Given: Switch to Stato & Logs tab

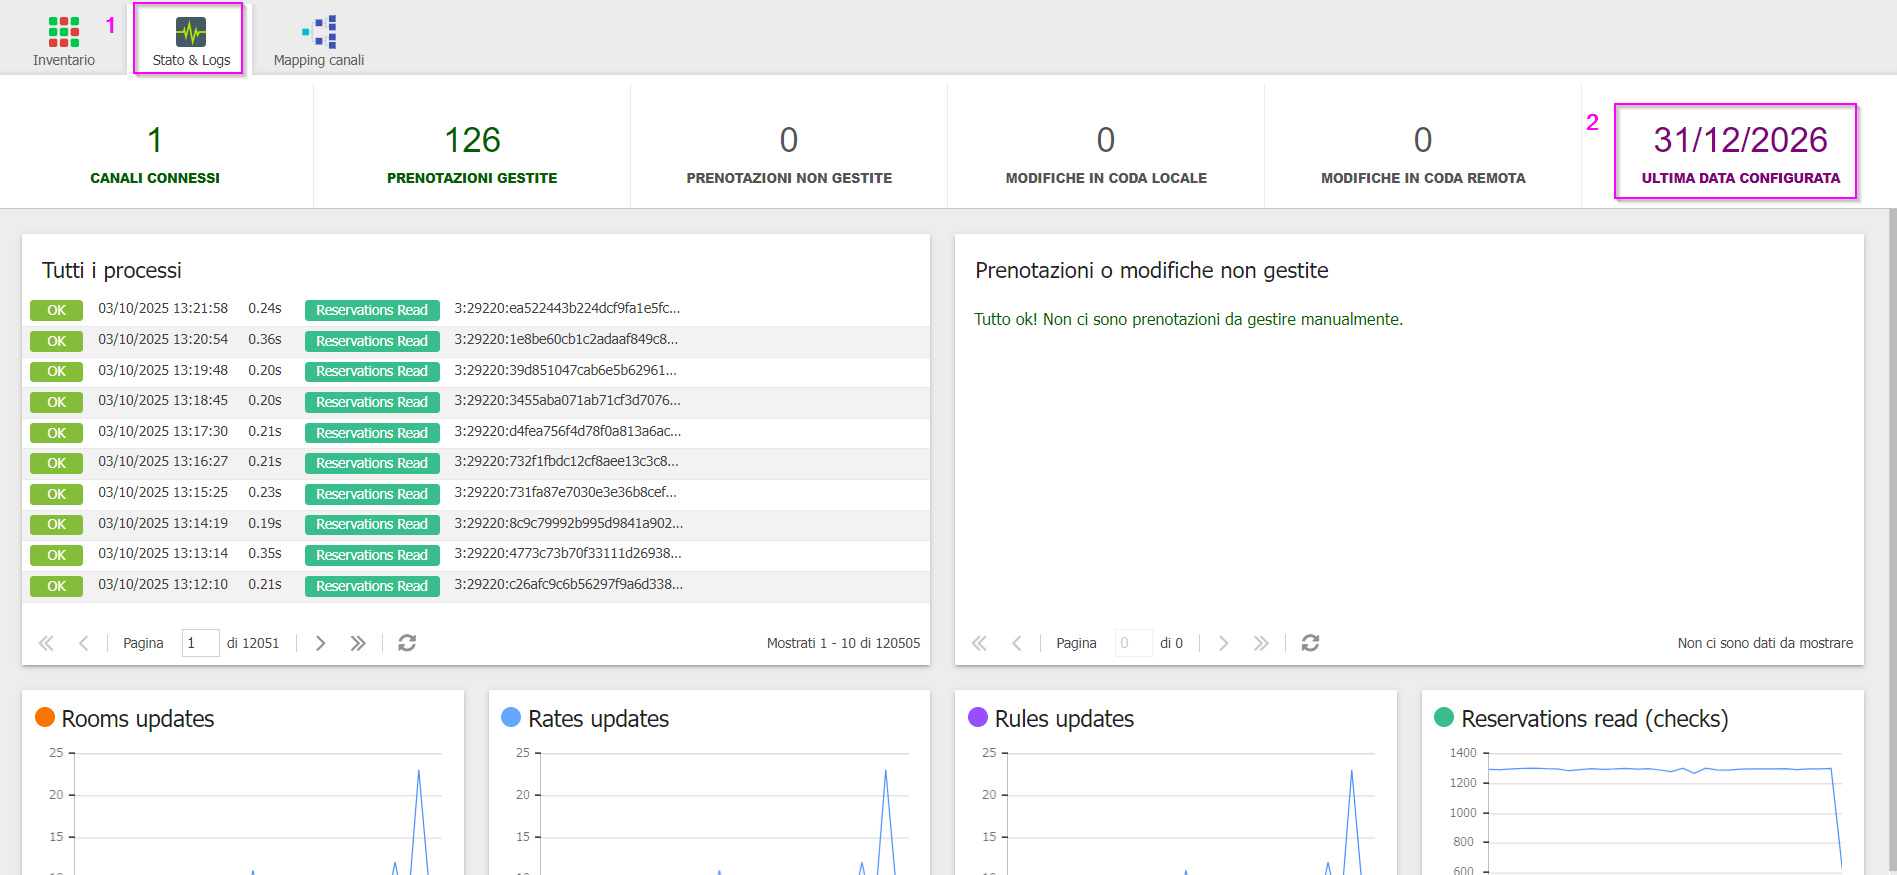Looking at the screenshot, I should (190, 42).
